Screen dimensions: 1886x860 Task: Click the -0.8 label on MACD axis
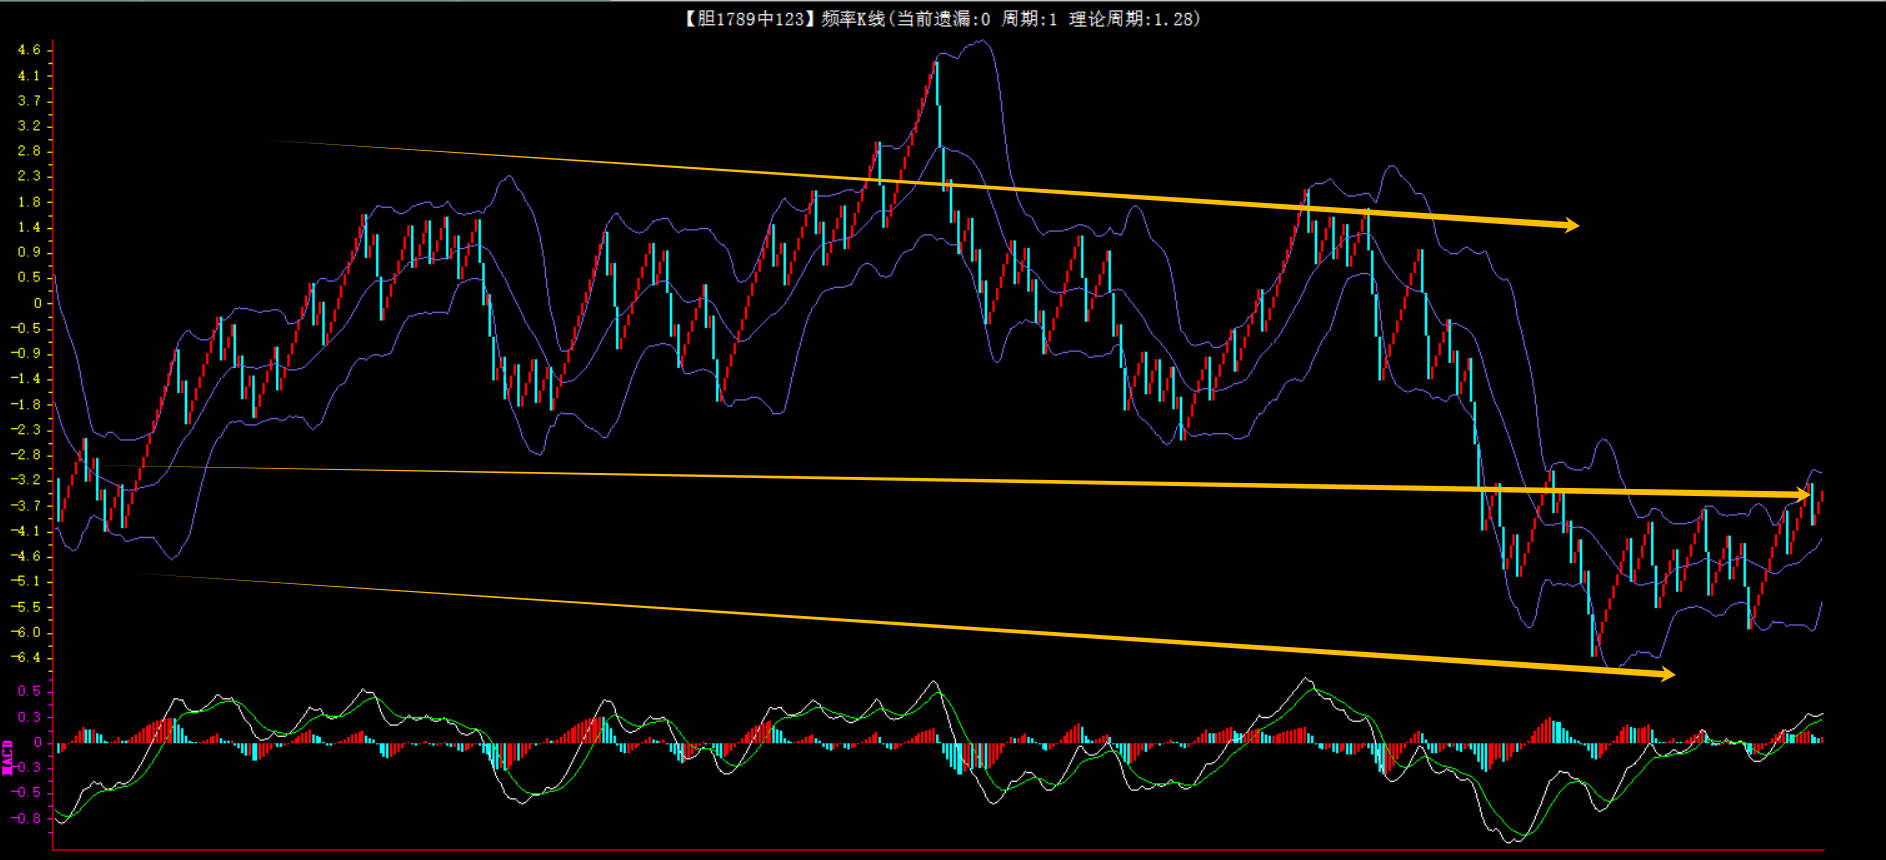(x=26, y=818)
